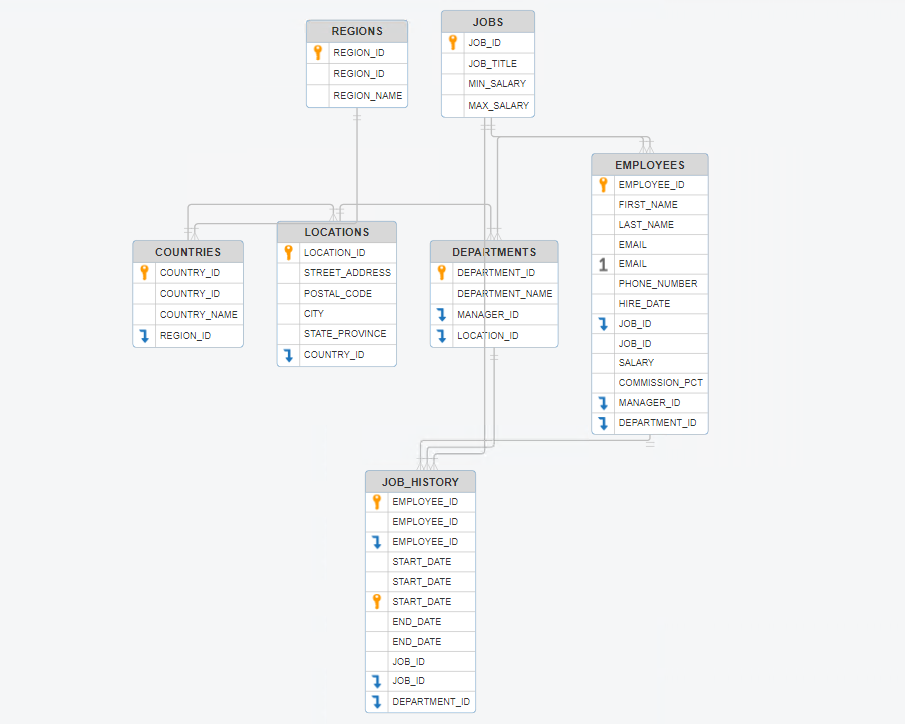905x724 pixels.
Task: Click the primary key icon beside EMPLOYEE_ID in JOB_HISTORY
Action: (x=376, y=501)
